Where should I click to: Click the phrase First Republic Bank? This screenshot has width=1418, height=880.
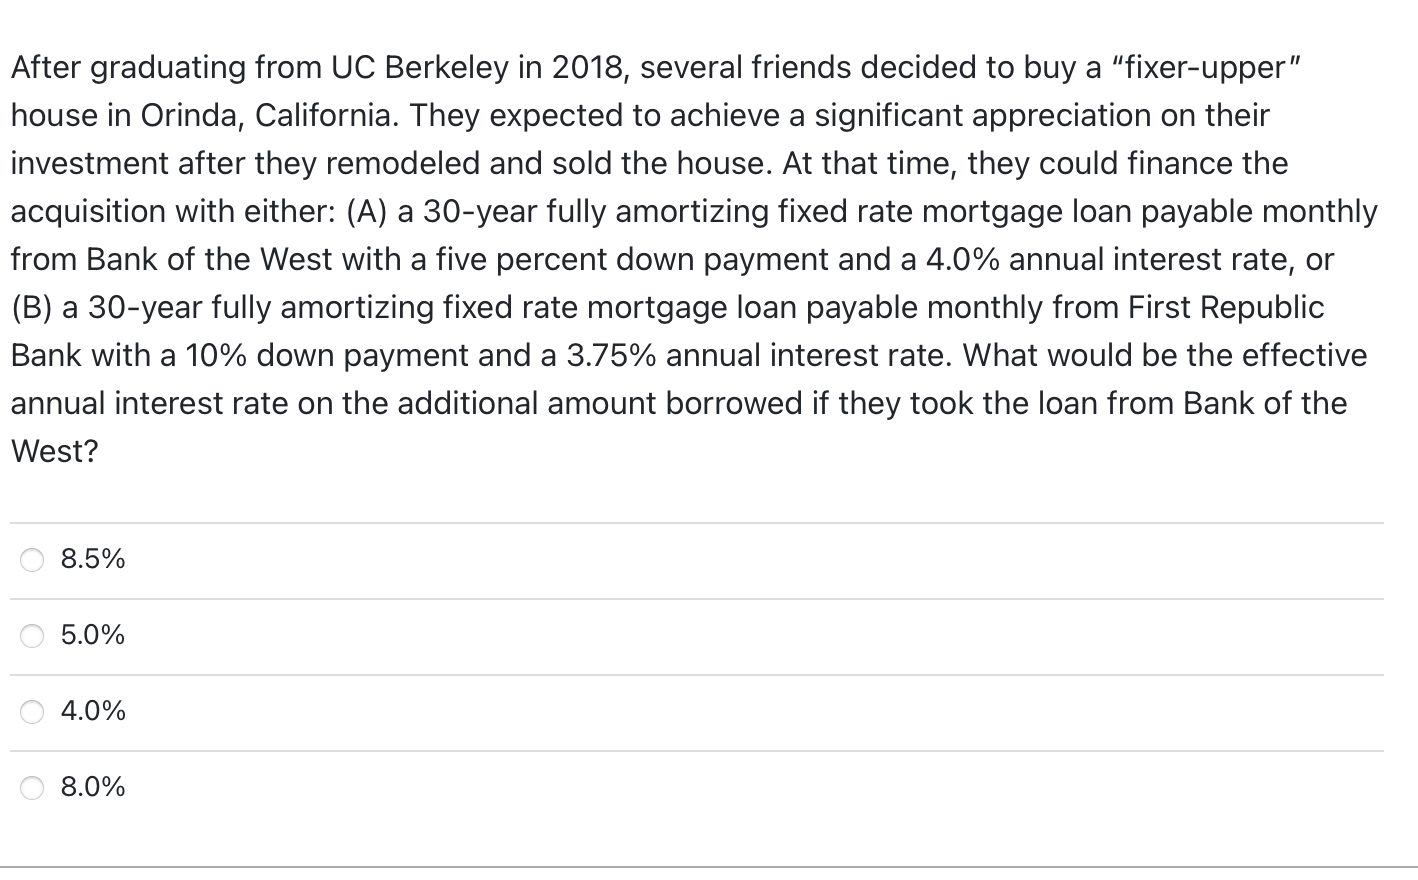1225,307
